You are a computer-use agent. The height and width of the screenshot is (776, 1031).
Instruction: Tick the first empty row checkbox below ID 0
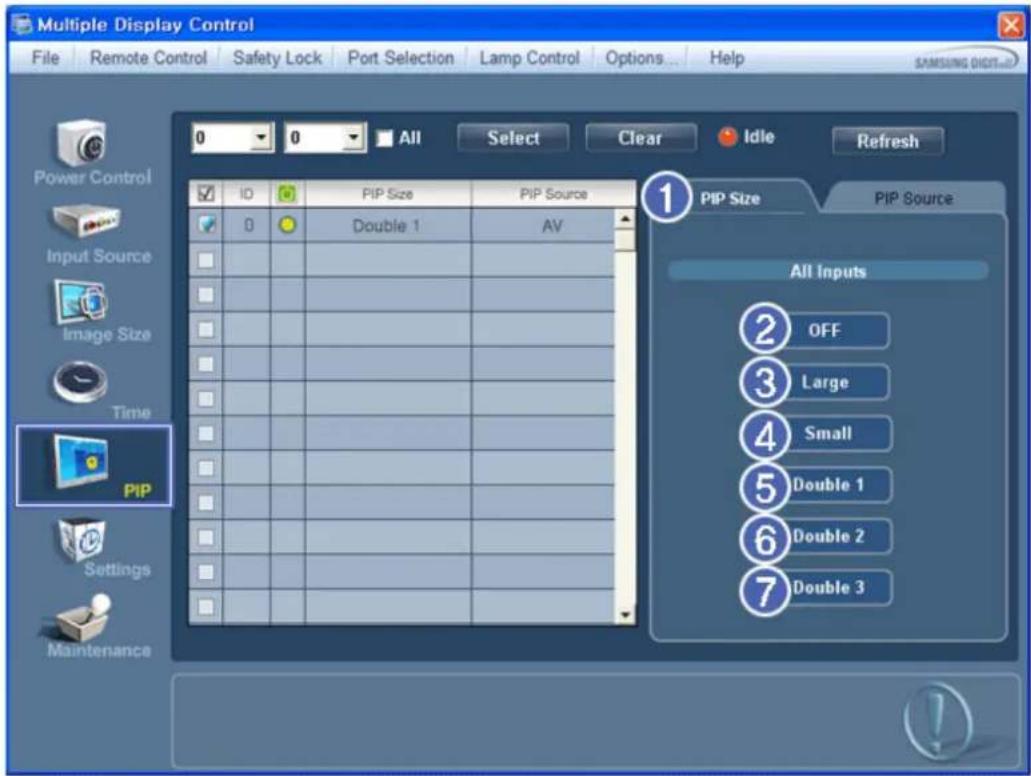pos(206,260)
